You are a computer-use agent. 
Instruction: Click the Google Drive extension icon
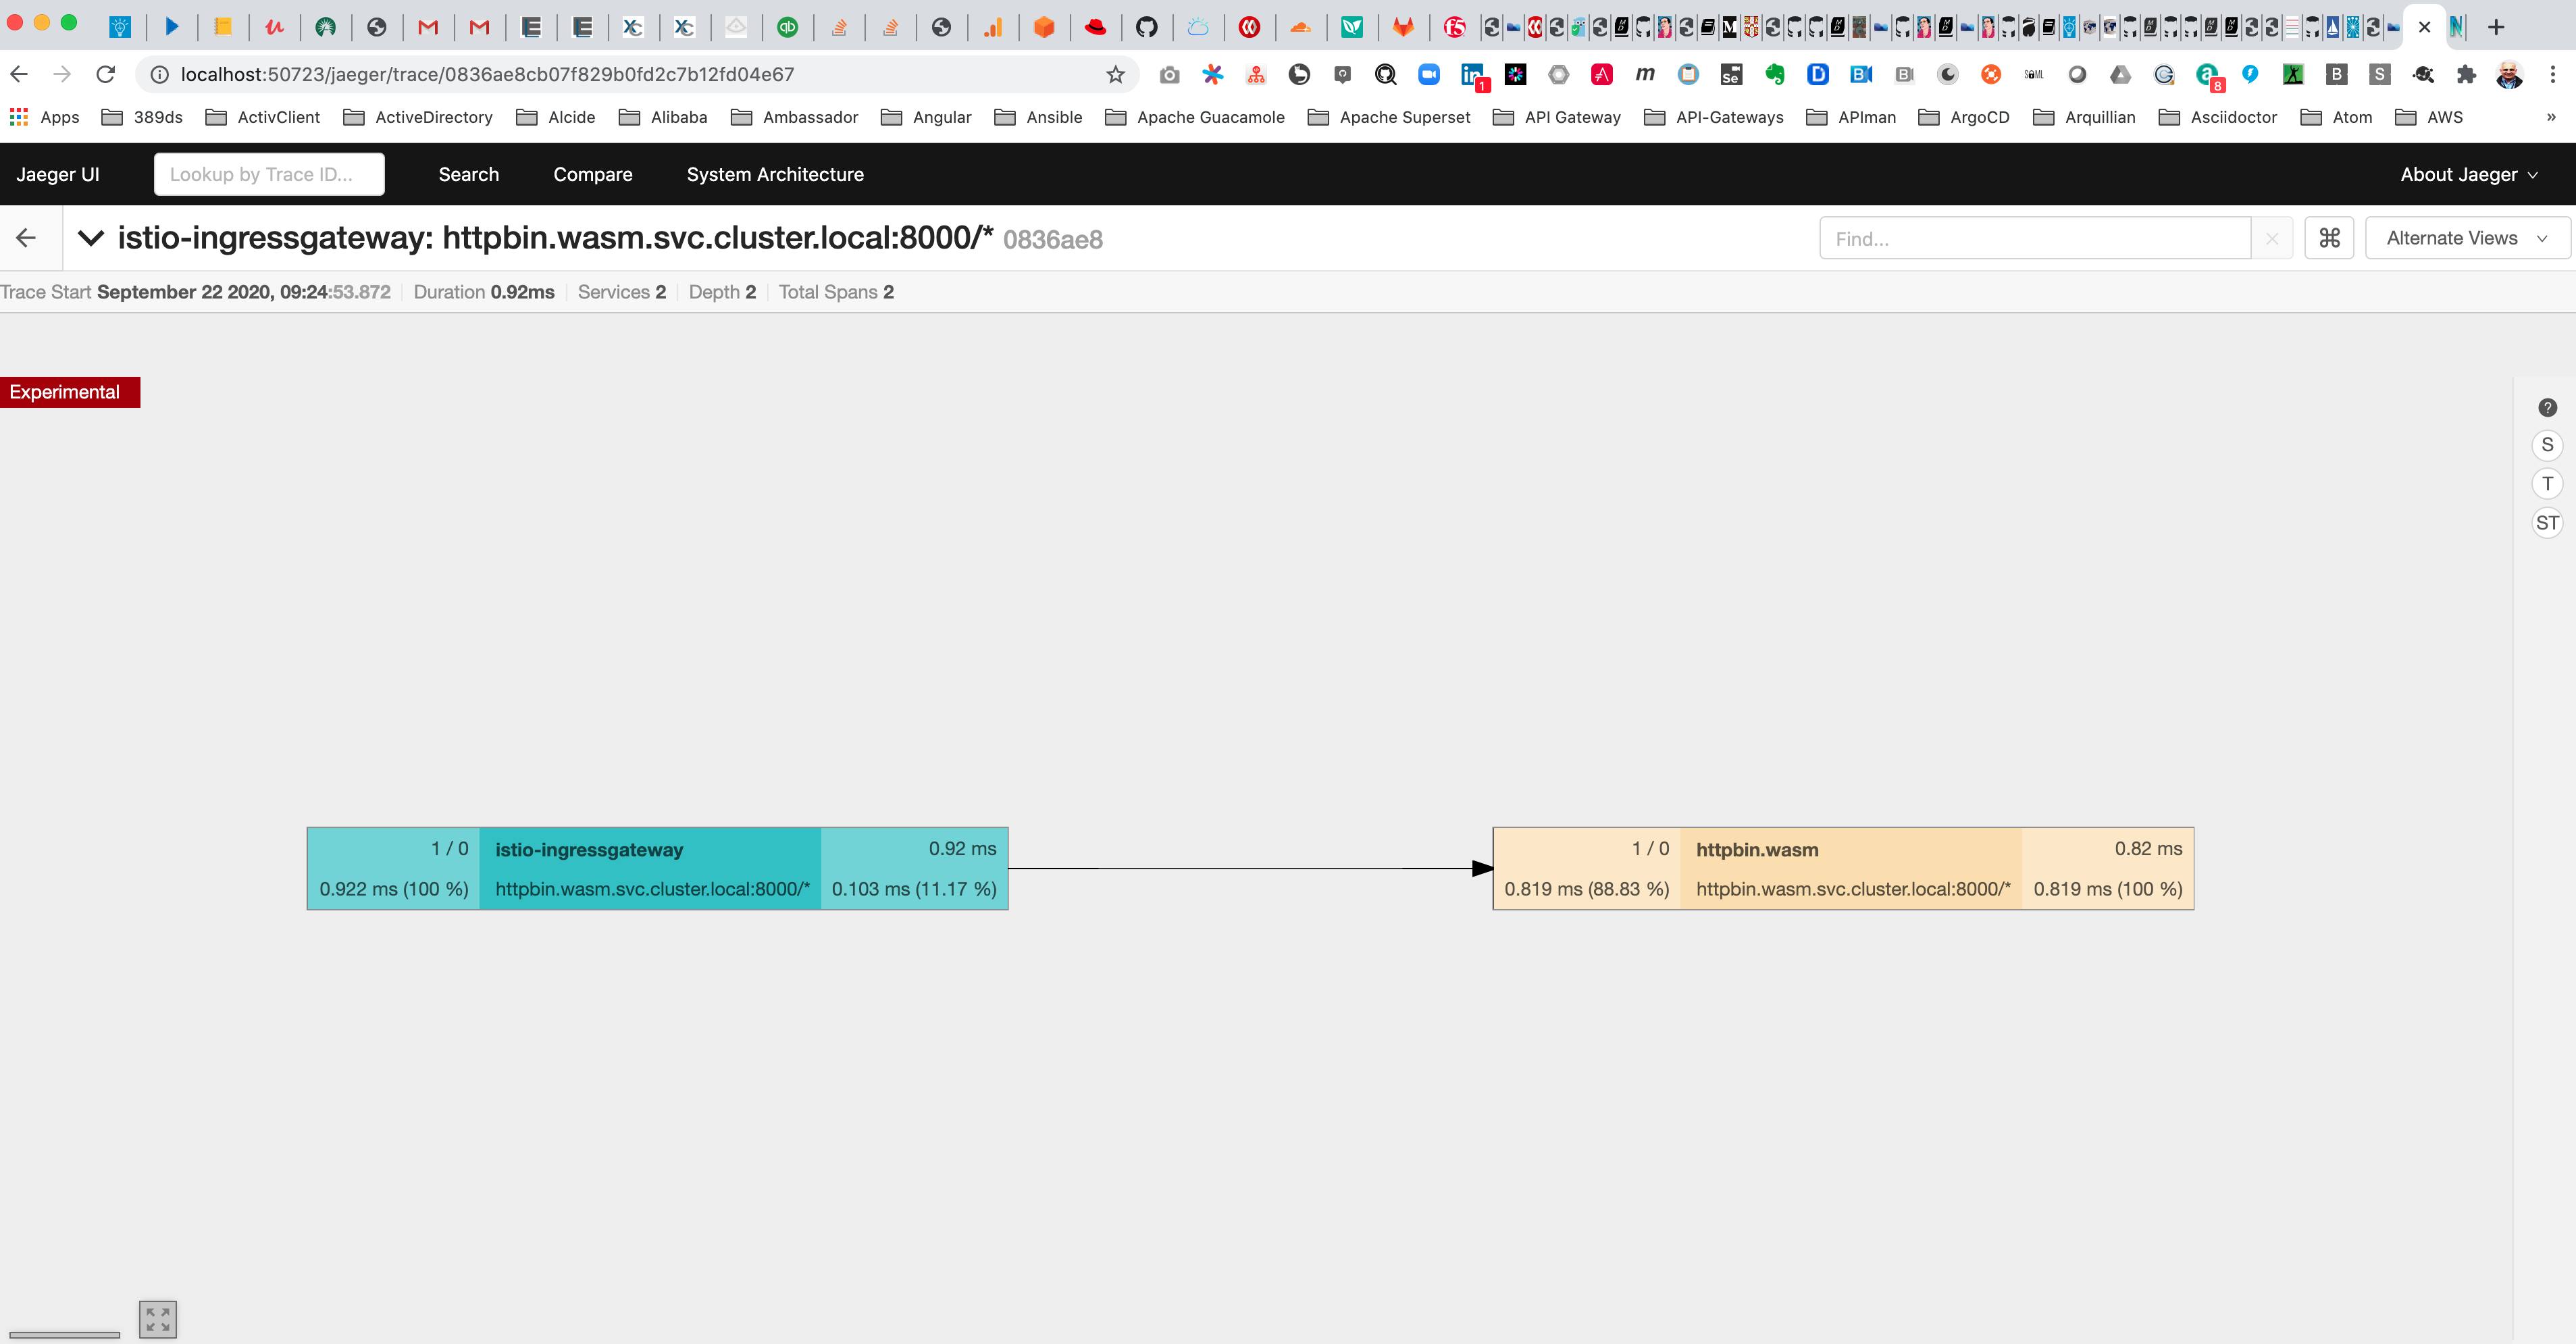[2120, 74]
